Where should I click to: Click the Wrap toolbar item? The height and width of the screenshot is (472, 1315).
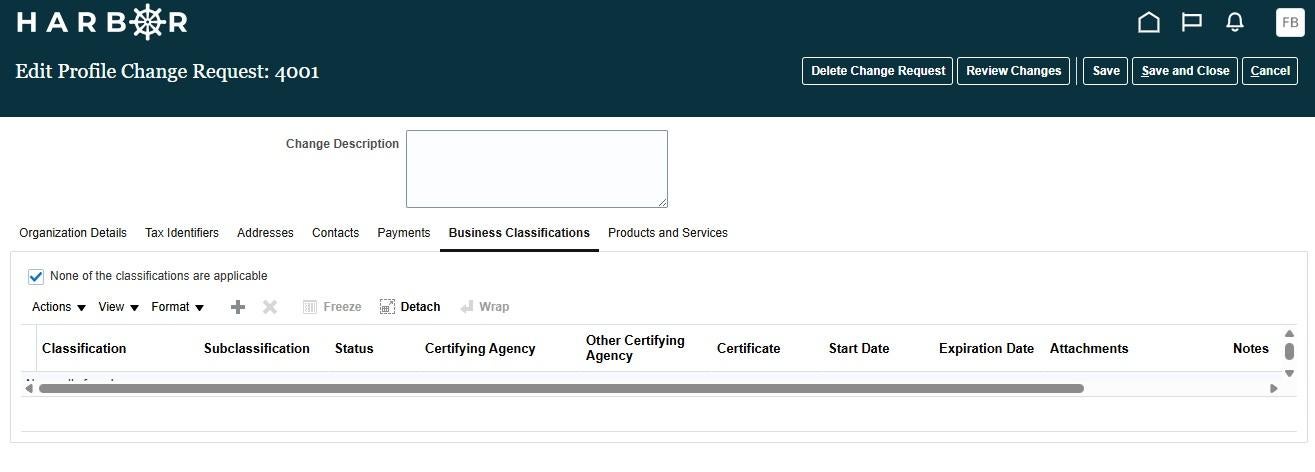tap(484, 307)
